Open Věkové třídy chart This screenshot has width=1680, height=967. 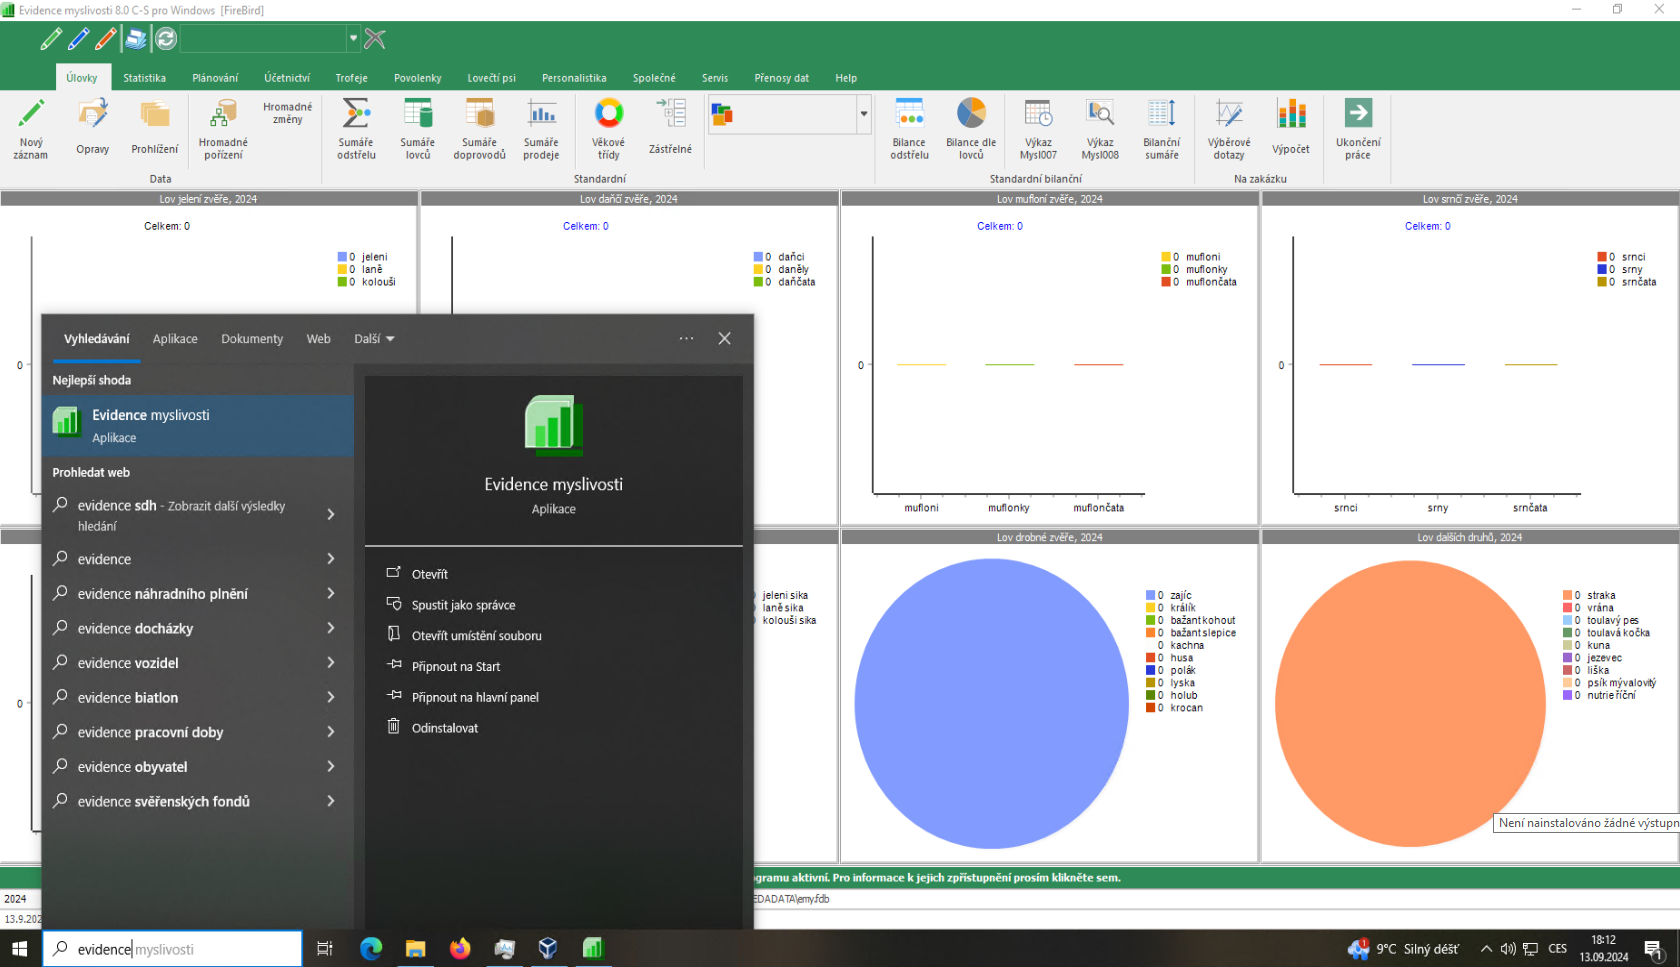608,128
